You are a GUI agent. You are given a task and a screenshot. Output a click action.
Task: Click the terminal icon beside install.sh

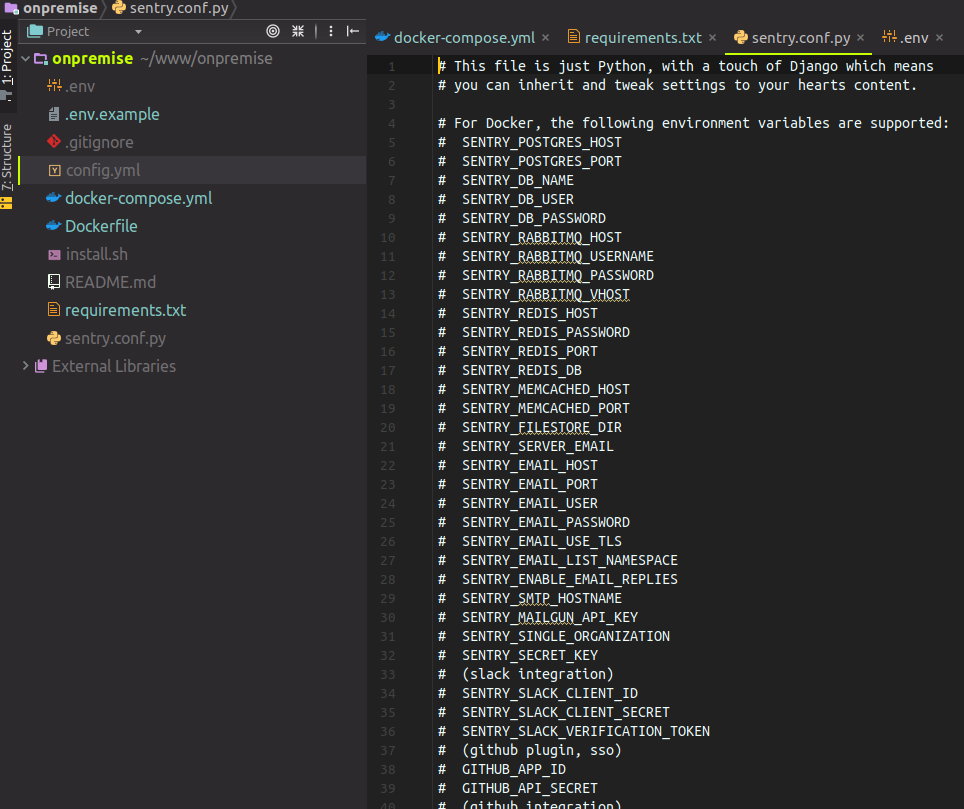pyautogui.click(x=54, y=255)
